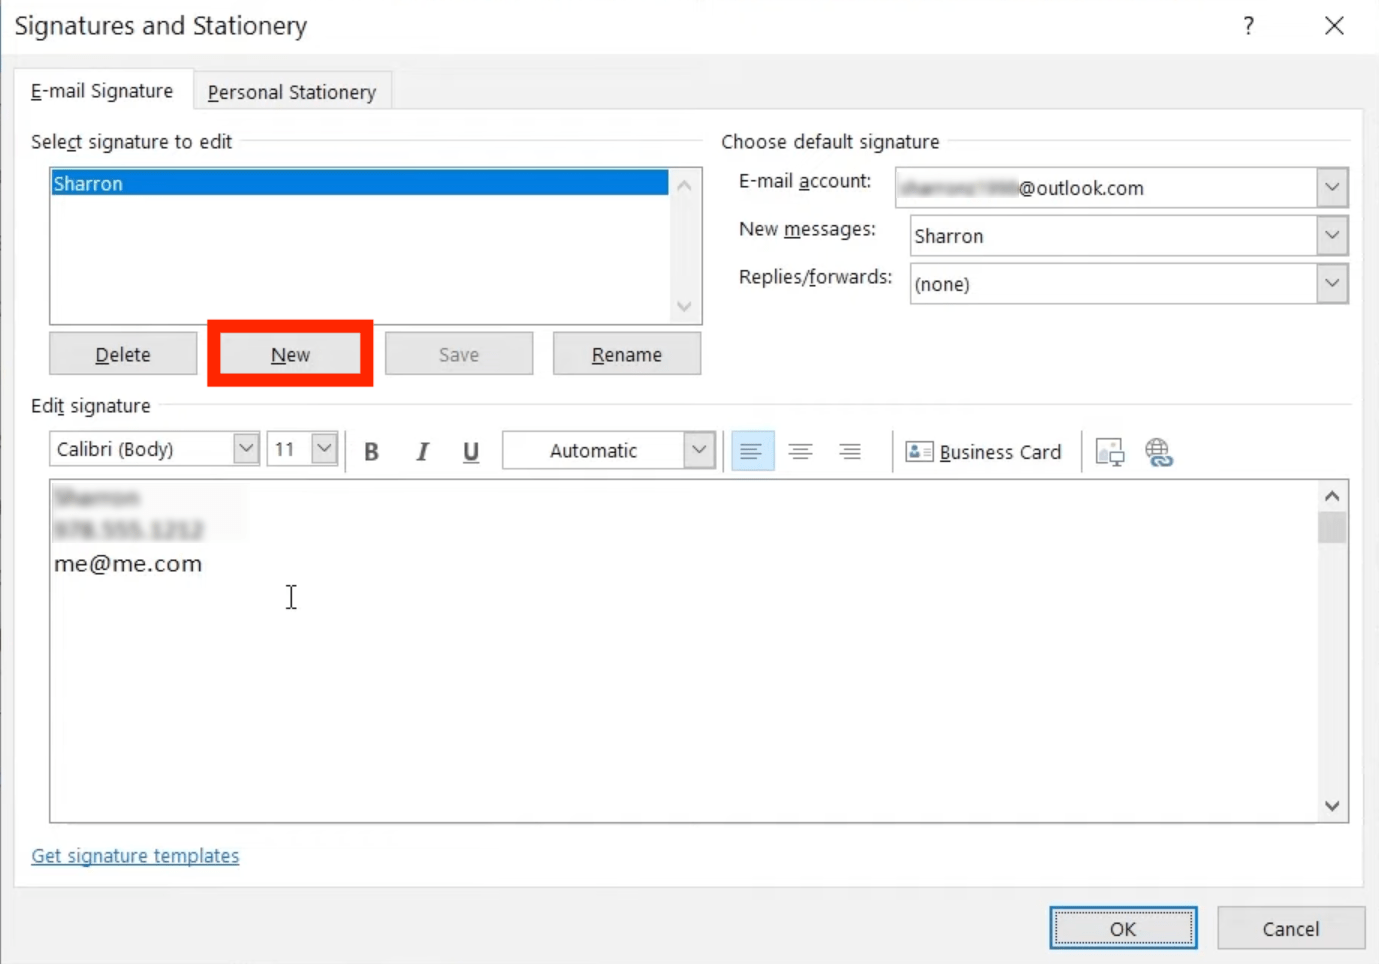Click the Save signature button

[x=459, y=354]
